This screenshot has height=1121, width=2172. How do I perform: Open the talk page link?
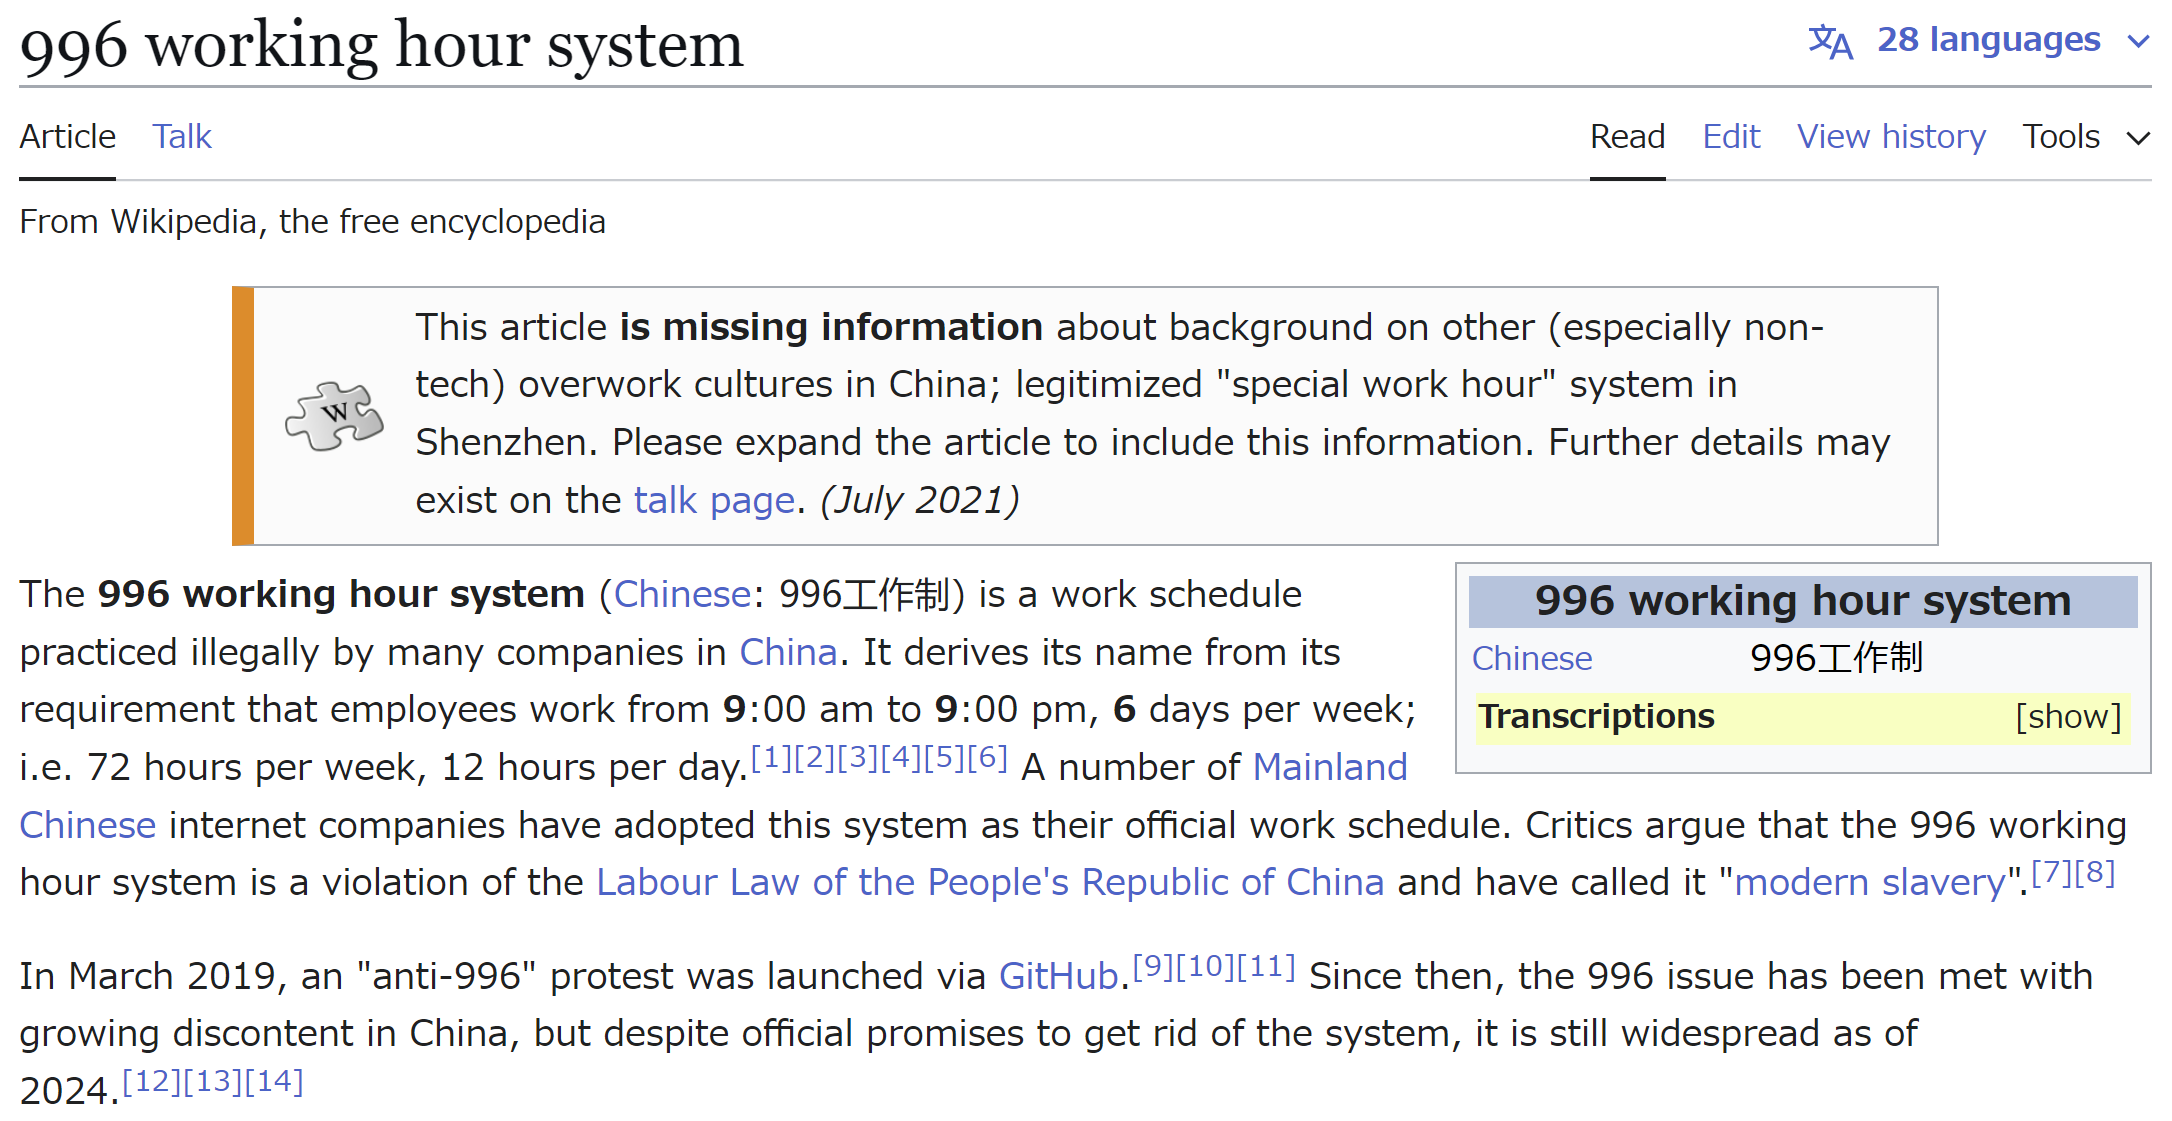click(714, 500)
